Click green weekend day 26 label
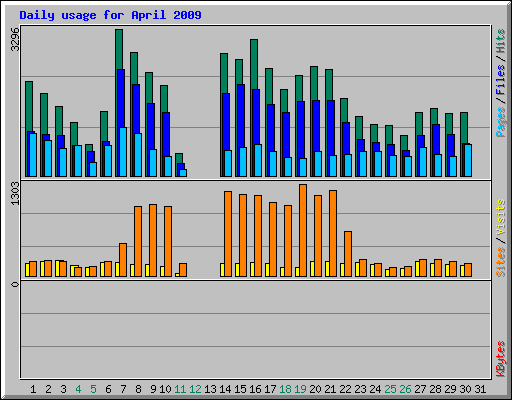 coord(405,389)
